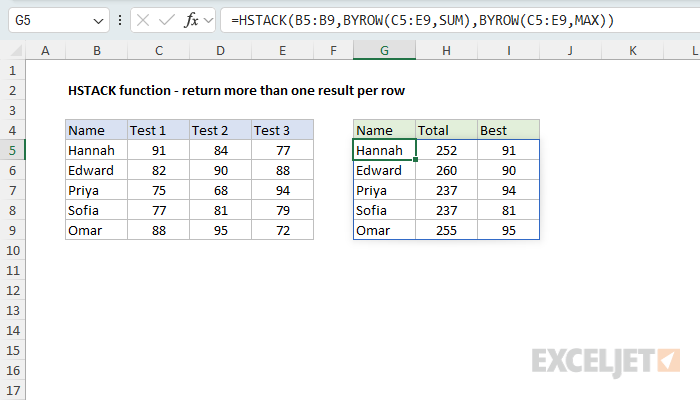This screenshot has width=700, height=400.
Task: Select column H header
Action: pyautogui.click(x=446, y=50)
